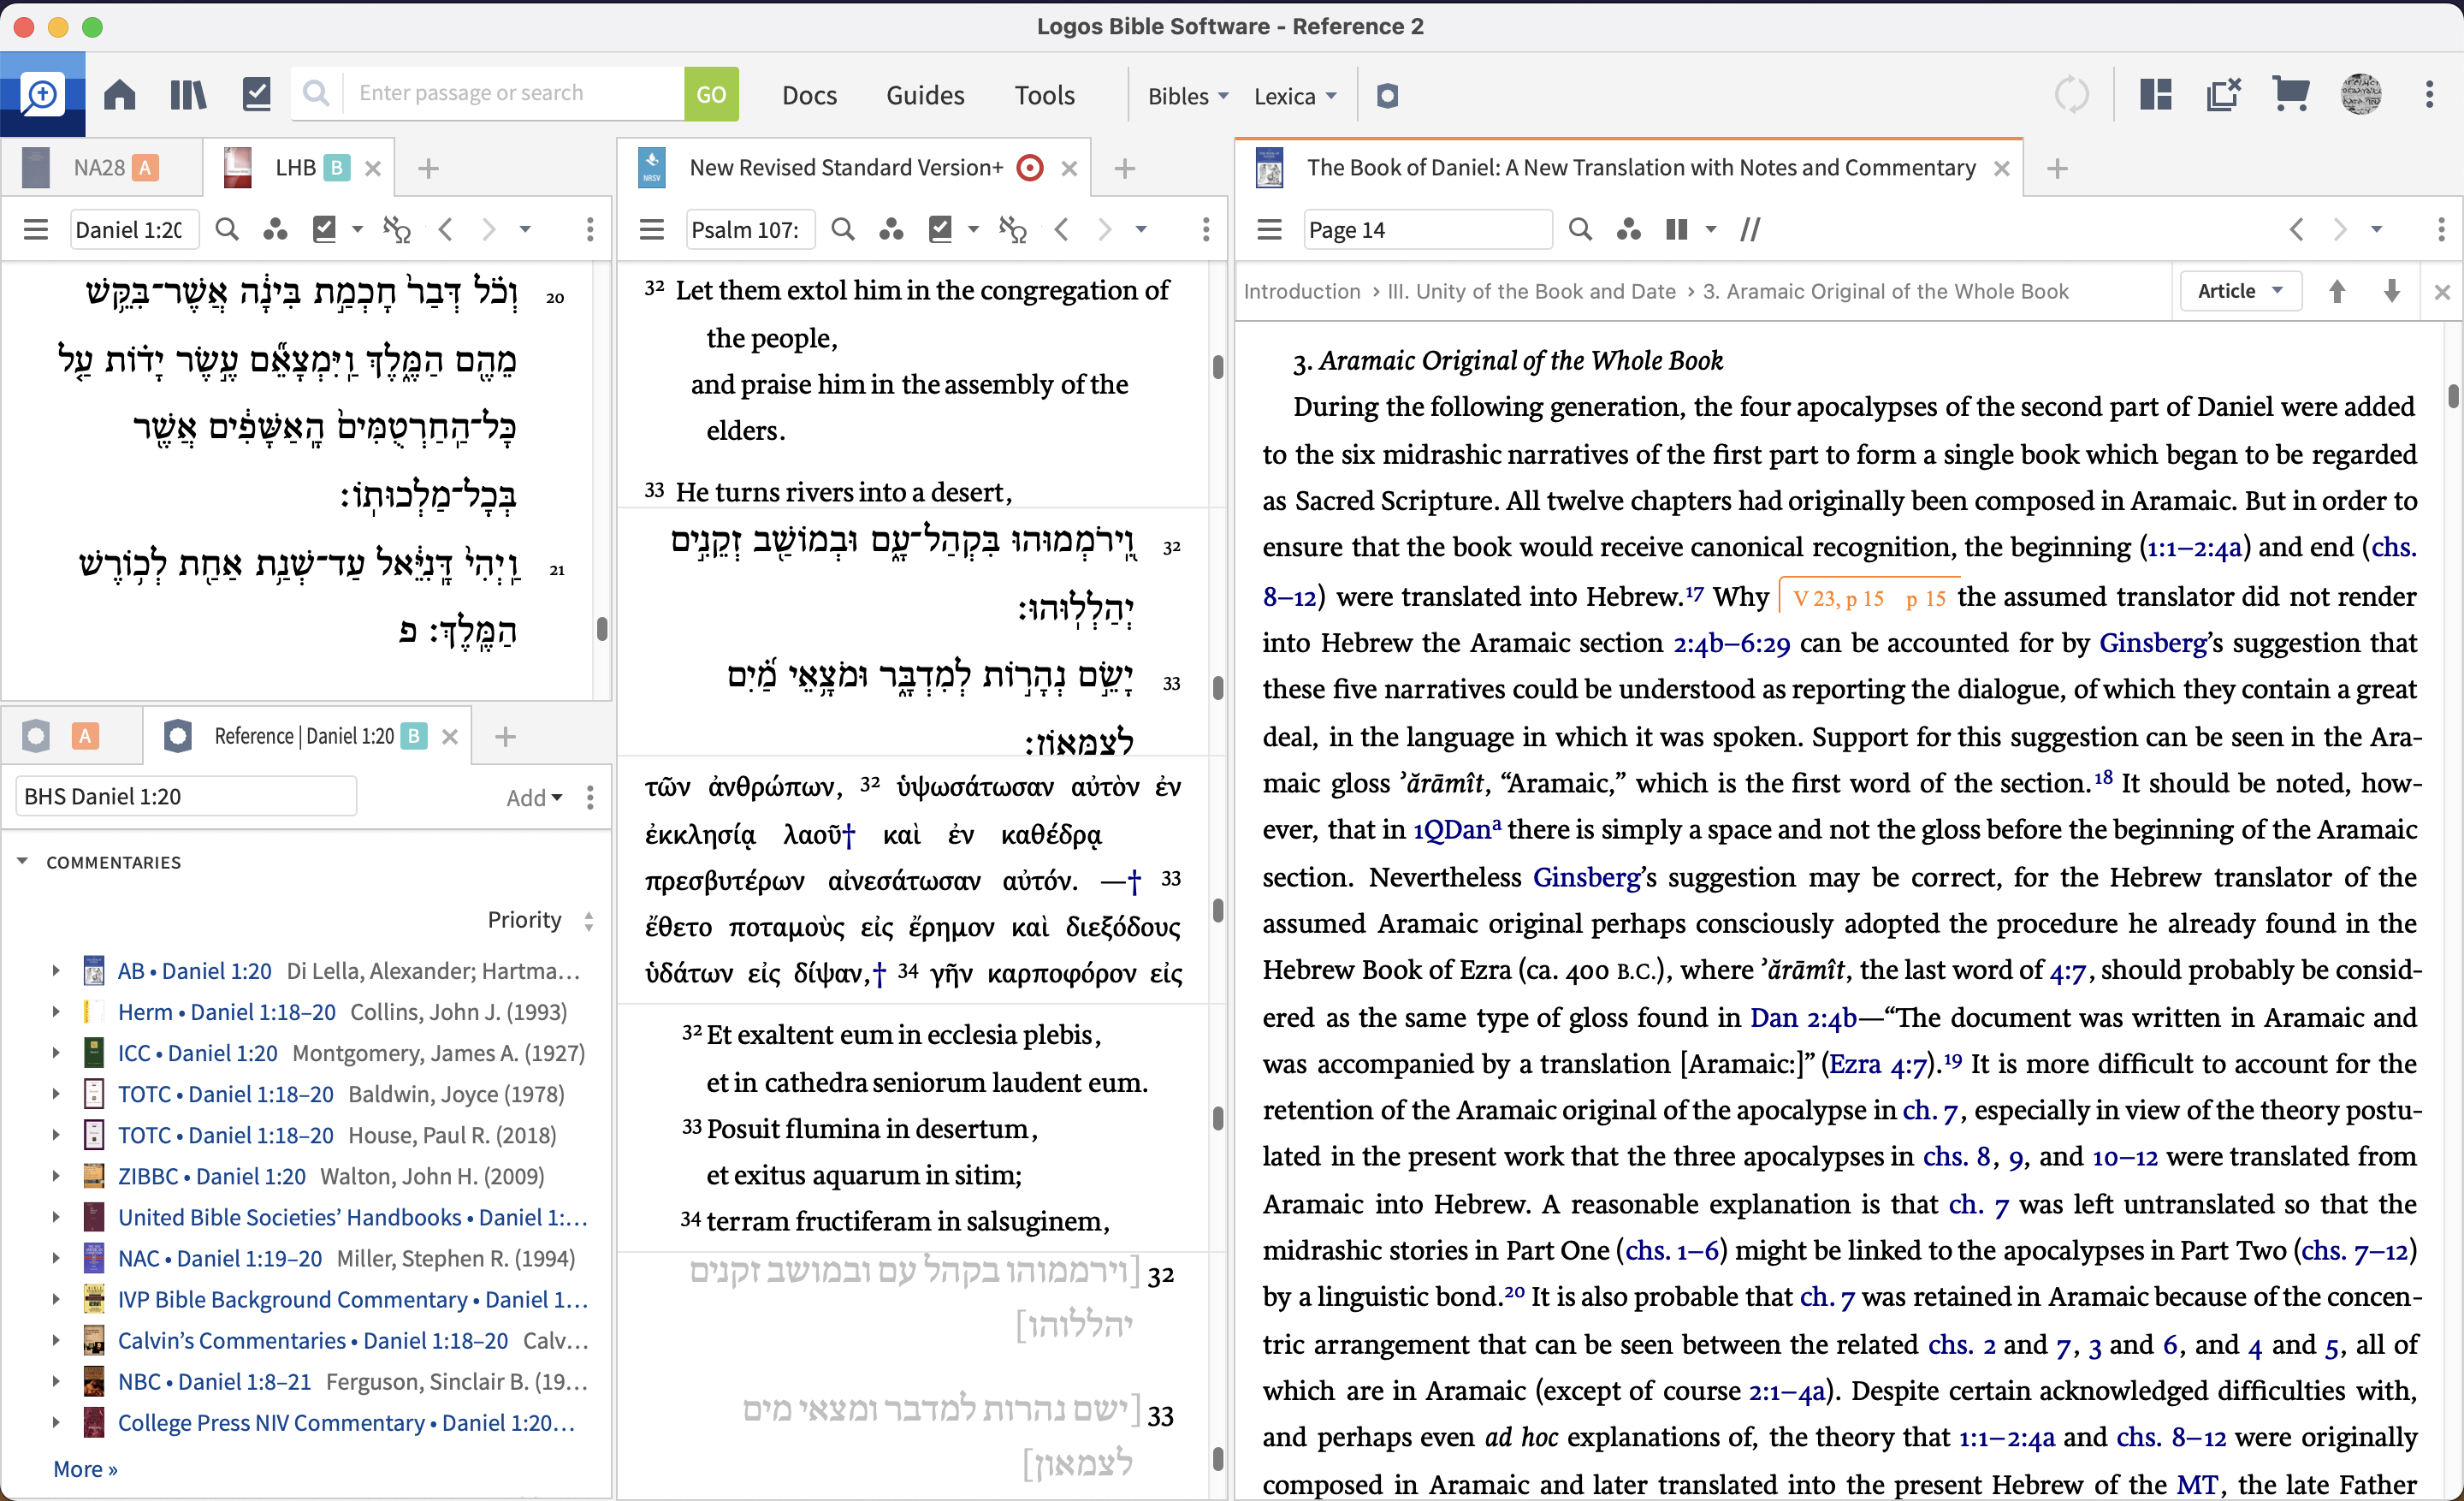Open NAC Daniel 1:19–20 commentary link
The height and width of the screenshot is (1501, 2464).
coord(220,1258)
